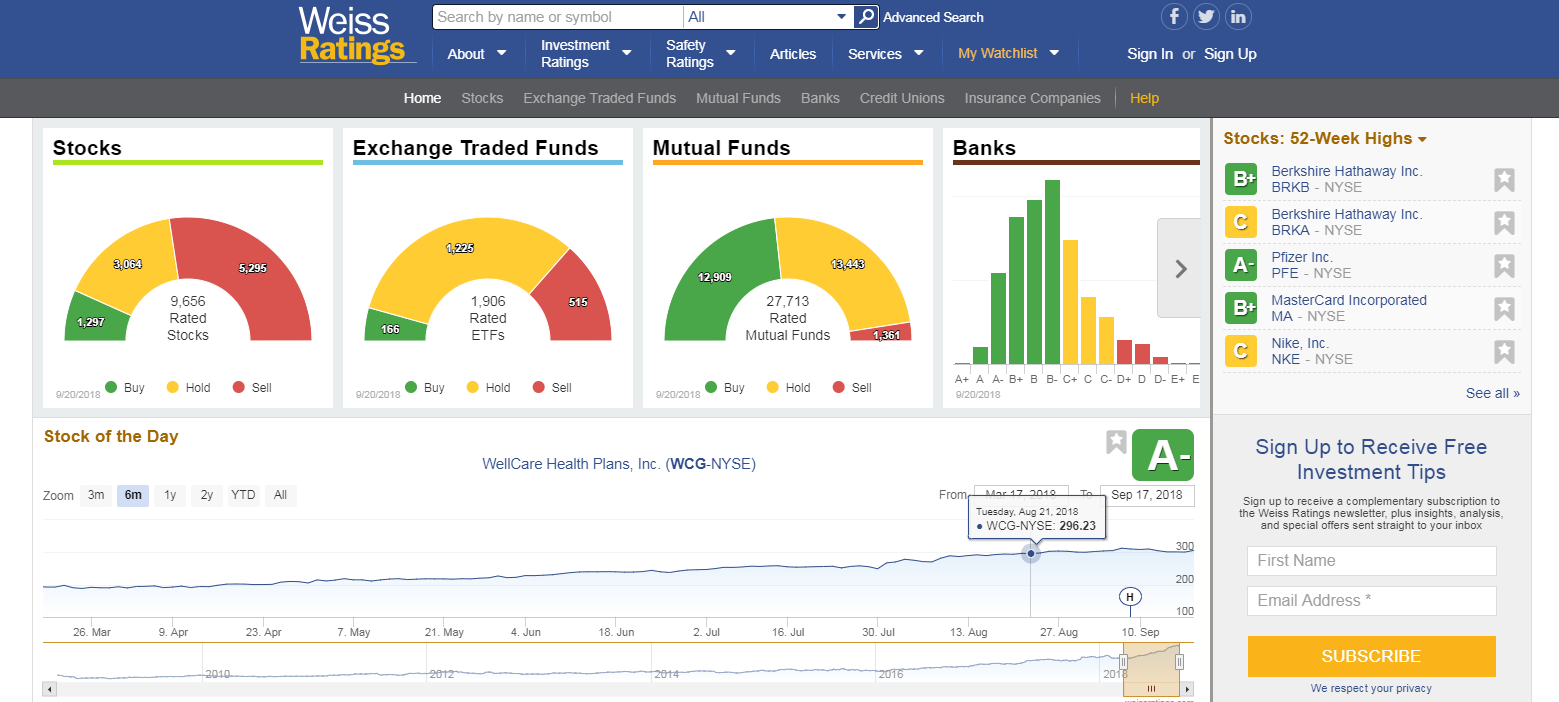This screenshot has width=1559, height=702.
Task: Toggle Sell legend in Stocks chart
Action: (x=252, y=387)
